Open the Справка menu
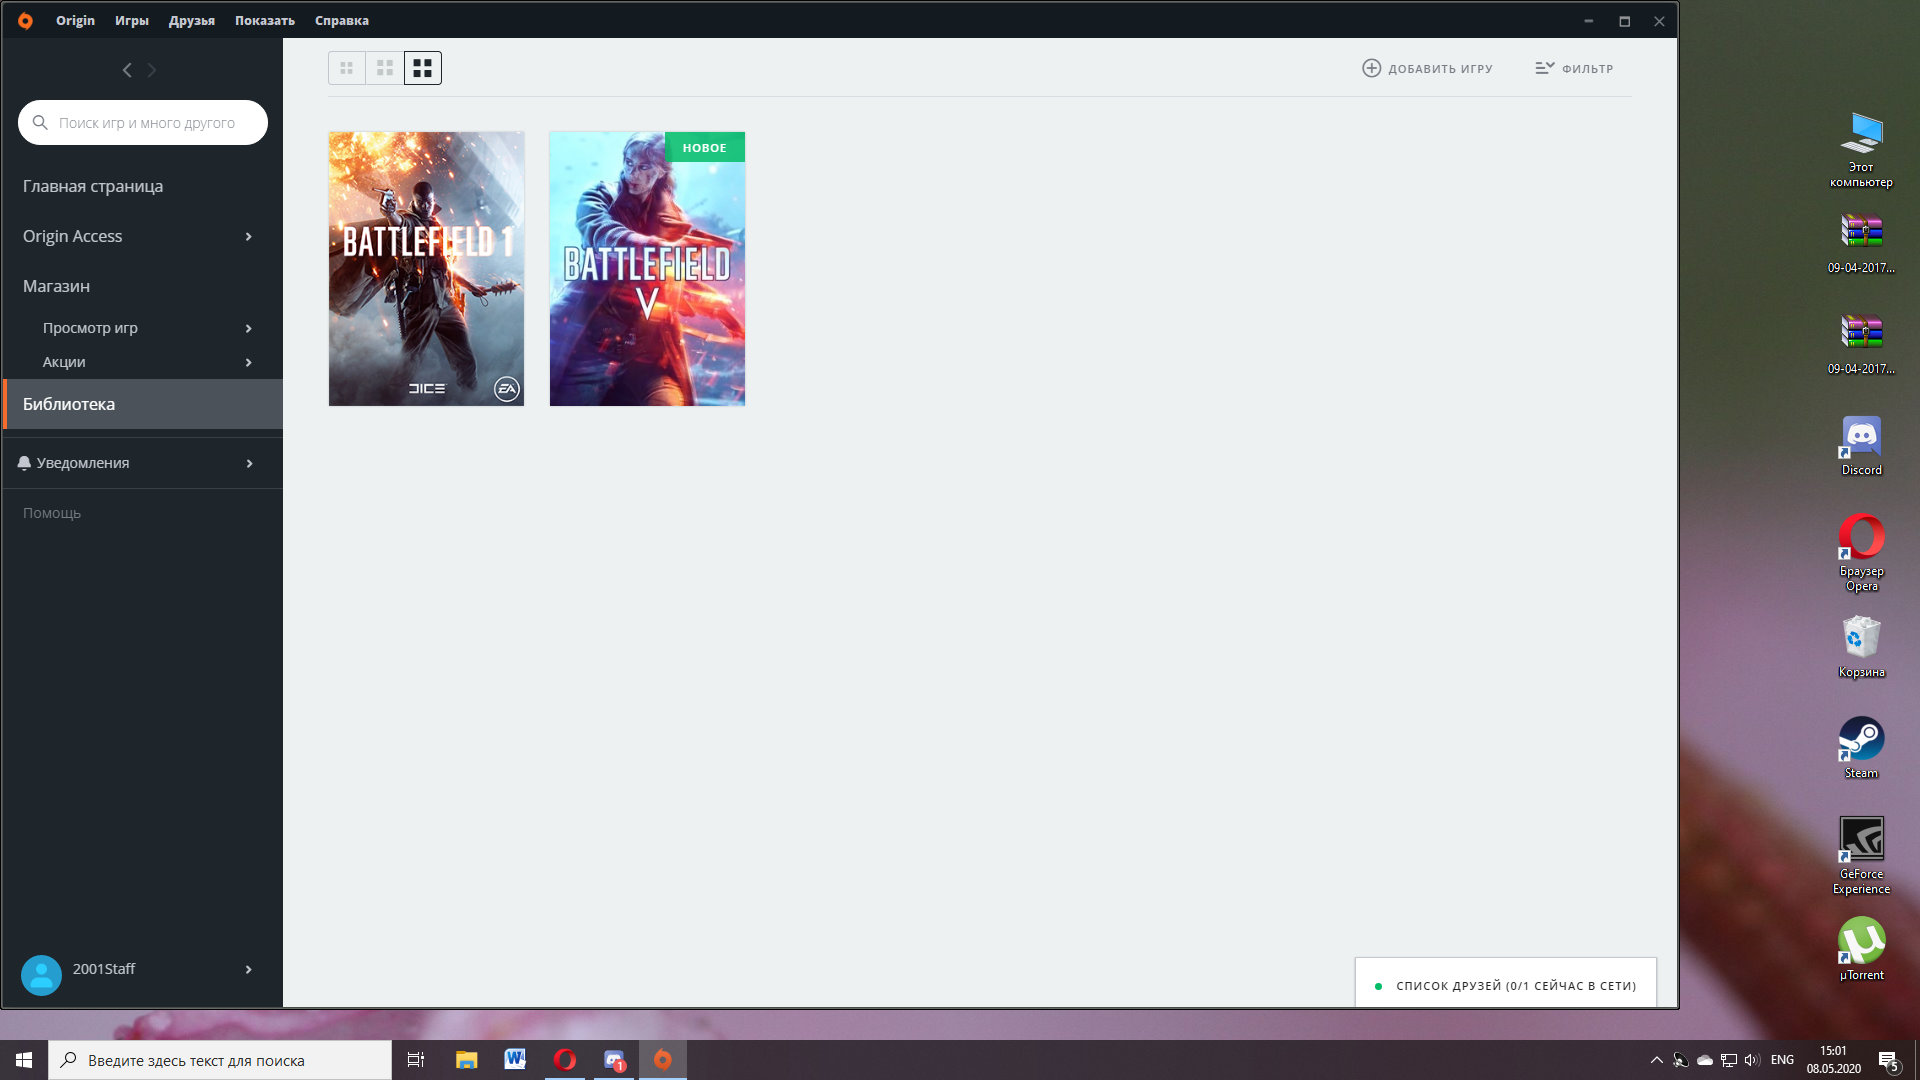1920x1080 pixels. click(342, 20)
